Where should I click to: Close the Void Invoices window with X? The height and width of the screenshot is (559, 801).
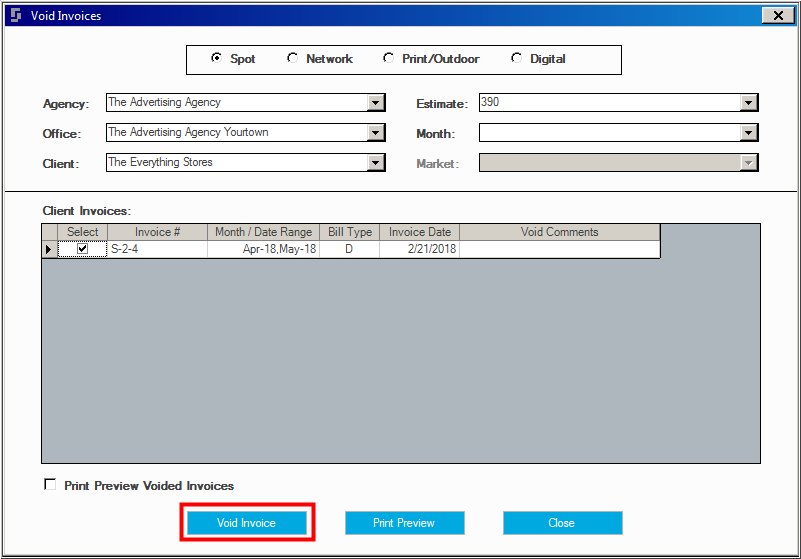[x=778, y=15]
